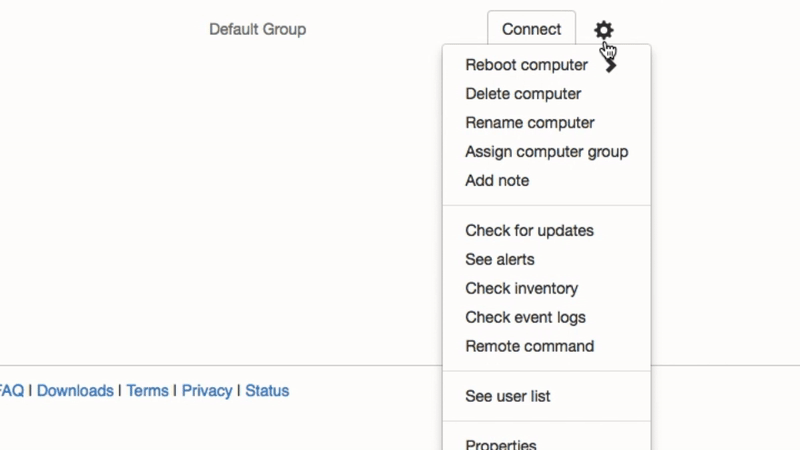This screenshot has width=800, height=450.
Task: Open Assign computer group option
Action: (x=546, y=152)
